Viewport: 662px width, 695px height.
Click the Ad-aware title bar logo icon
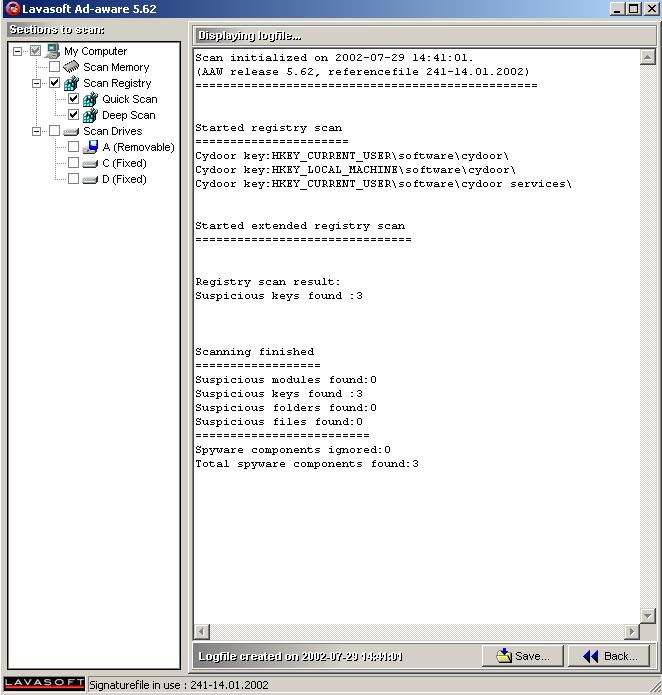click(x=13, y=8)
